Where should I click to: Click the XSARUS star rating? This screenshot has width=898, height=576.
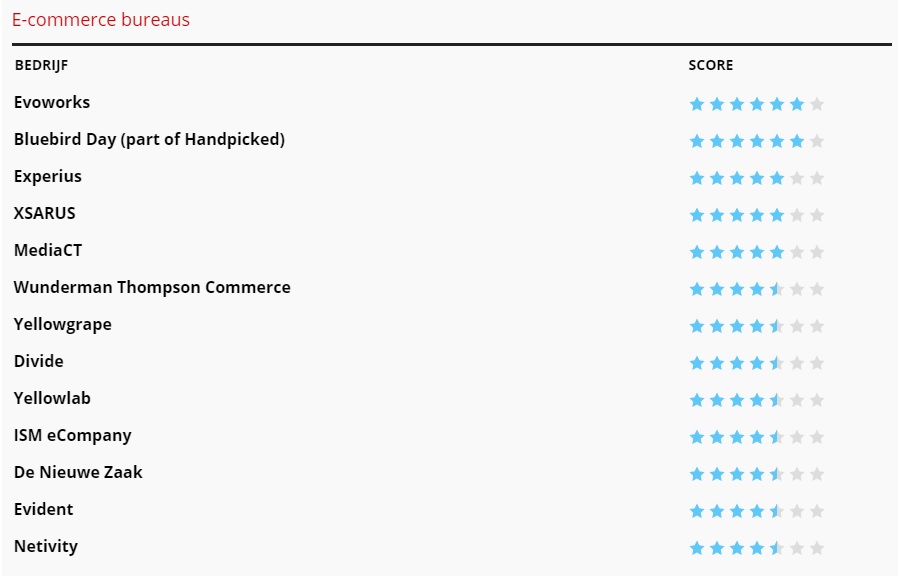757,215
